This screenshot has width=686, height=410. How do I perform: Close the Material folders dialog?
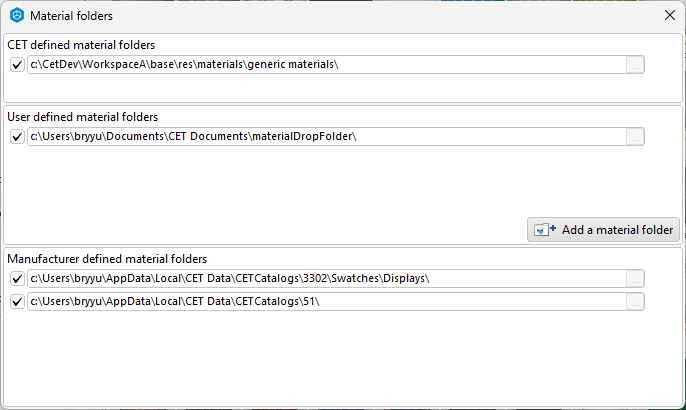click(669, 15)
